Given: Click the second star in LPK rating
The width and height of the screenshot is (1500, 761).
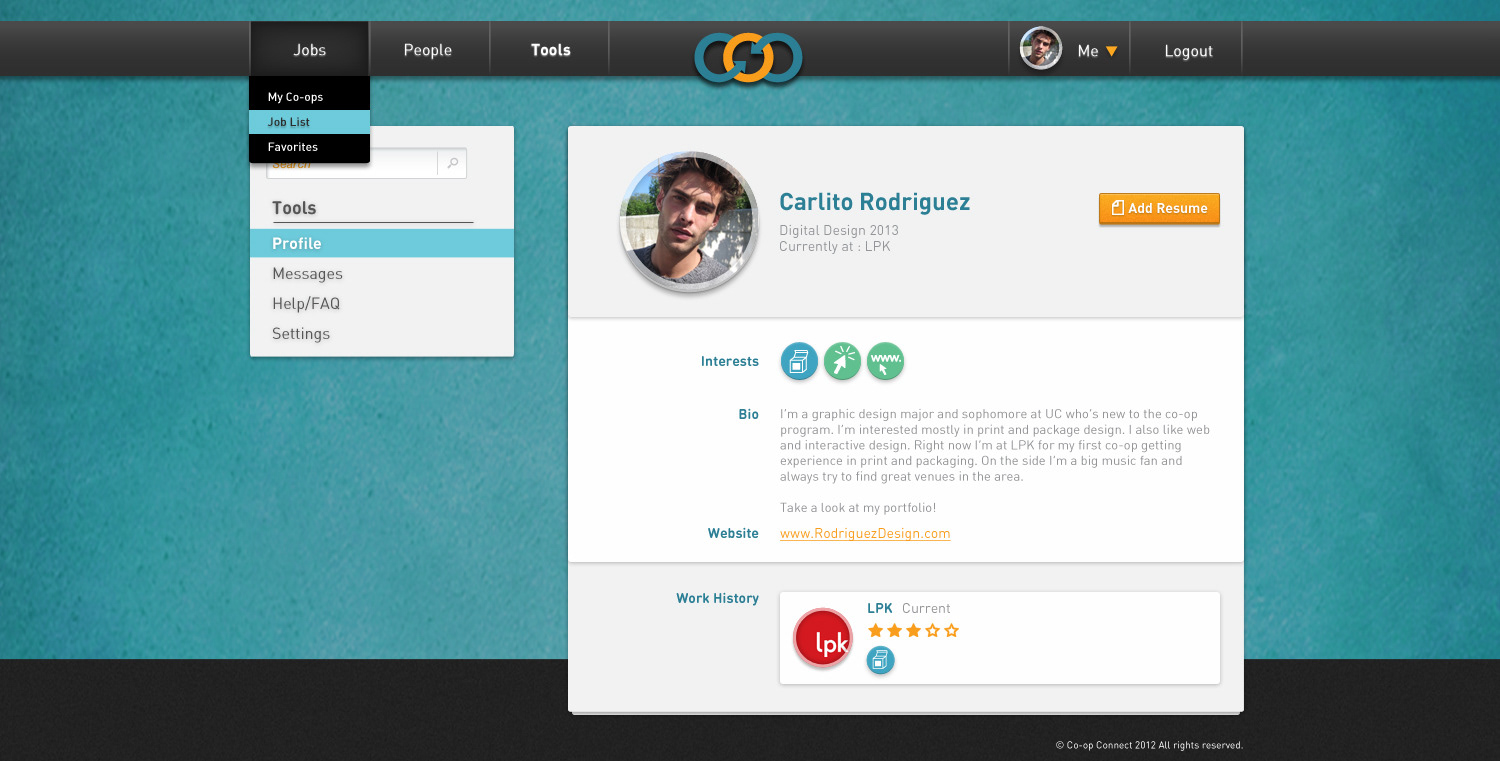Looking at the screenshot, I should pos(895,631).
